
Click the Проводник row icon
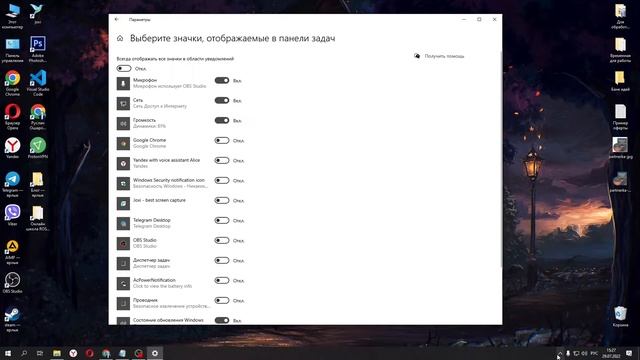point(123,303)
